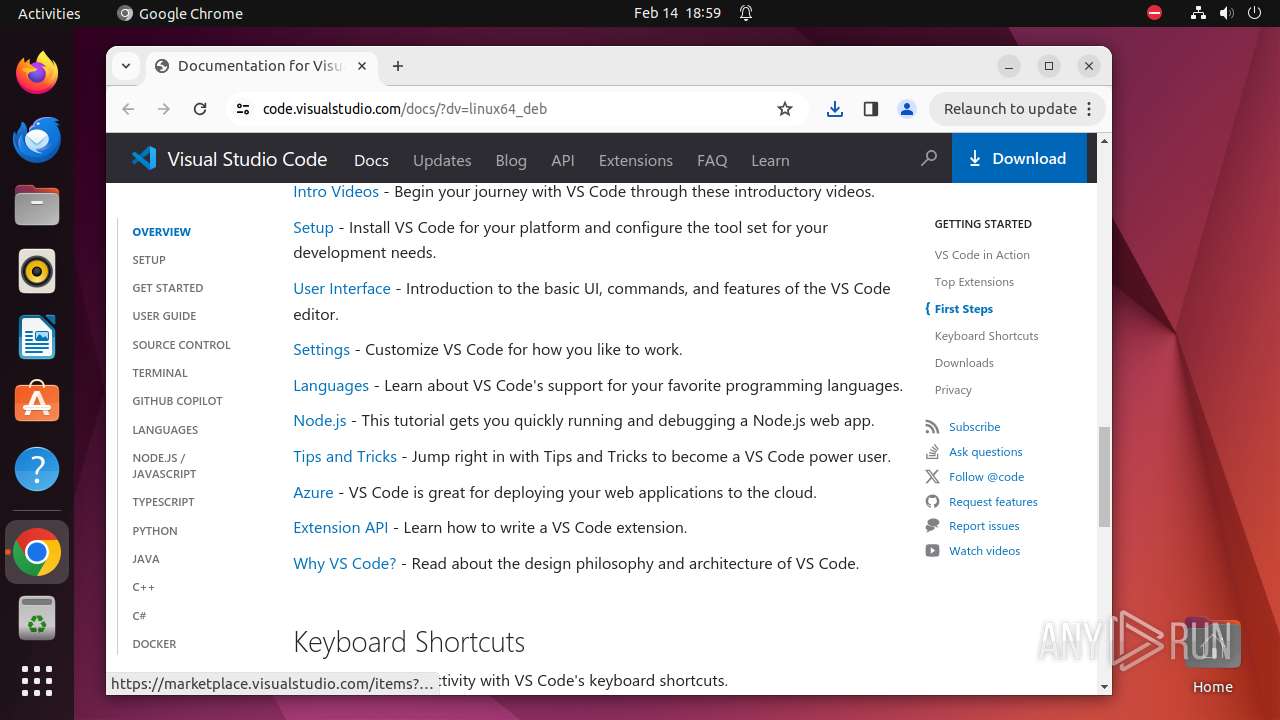Image resolution: width=1280 pixels, height=720 pixels.
Task: Open the Intro Videos link
Action: [336, 191]
